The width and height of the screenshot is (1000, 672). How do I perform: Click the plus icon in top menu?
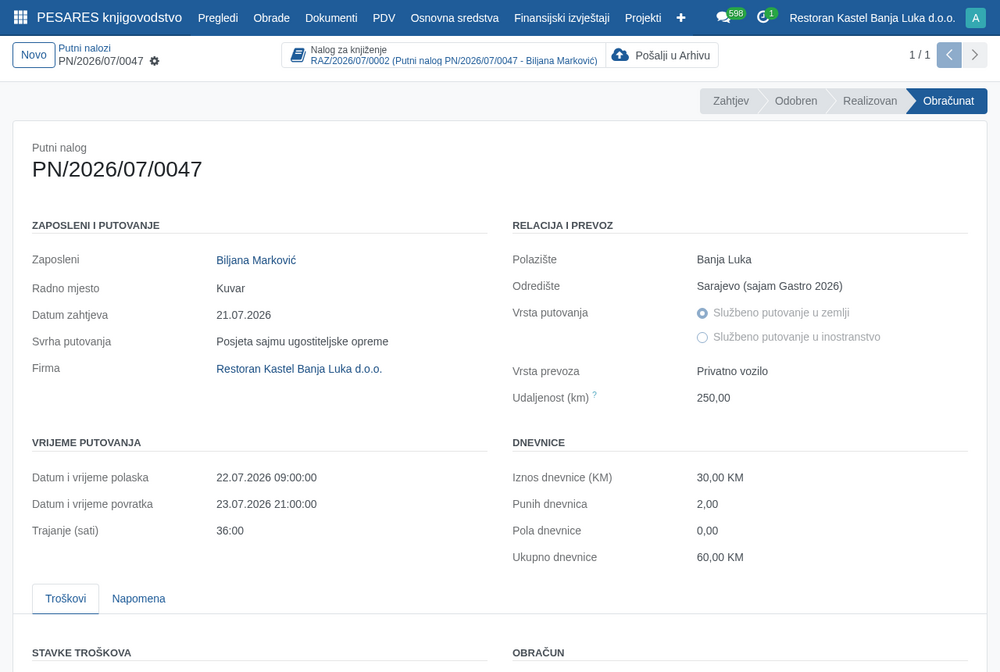[x=681, y=18]
